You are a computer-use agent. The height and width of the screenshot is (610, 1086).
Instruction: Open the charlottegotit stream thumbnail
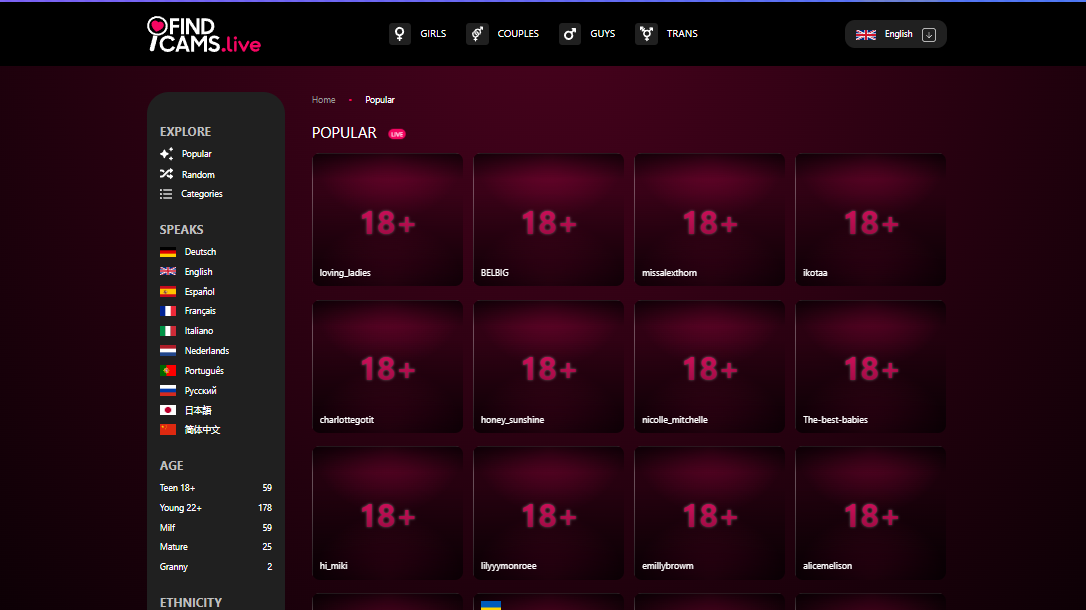point(387,367)
